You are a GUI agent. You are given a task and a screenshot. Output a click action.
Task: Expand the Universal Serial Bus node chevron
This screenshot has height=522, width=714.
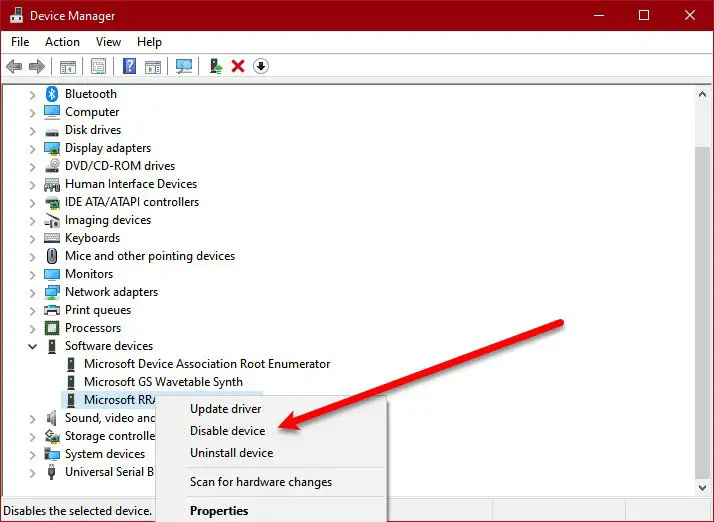[x=32, y=473]
